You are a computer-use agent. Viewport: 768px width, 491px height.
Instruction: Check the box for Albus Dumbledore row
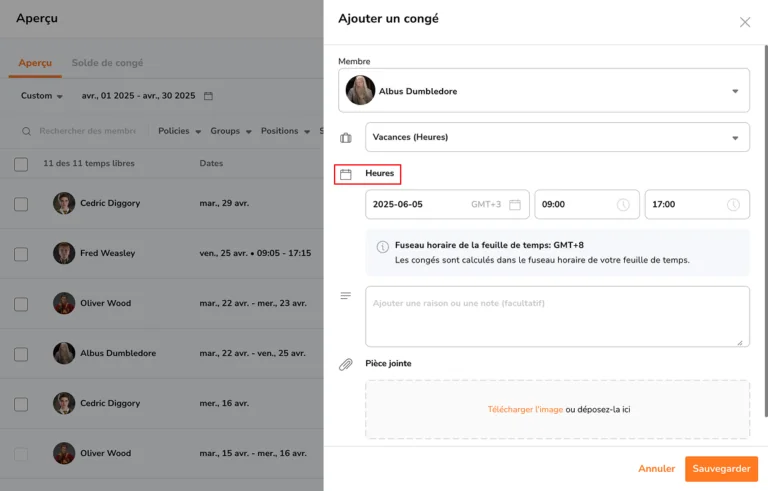click(21, 354)
